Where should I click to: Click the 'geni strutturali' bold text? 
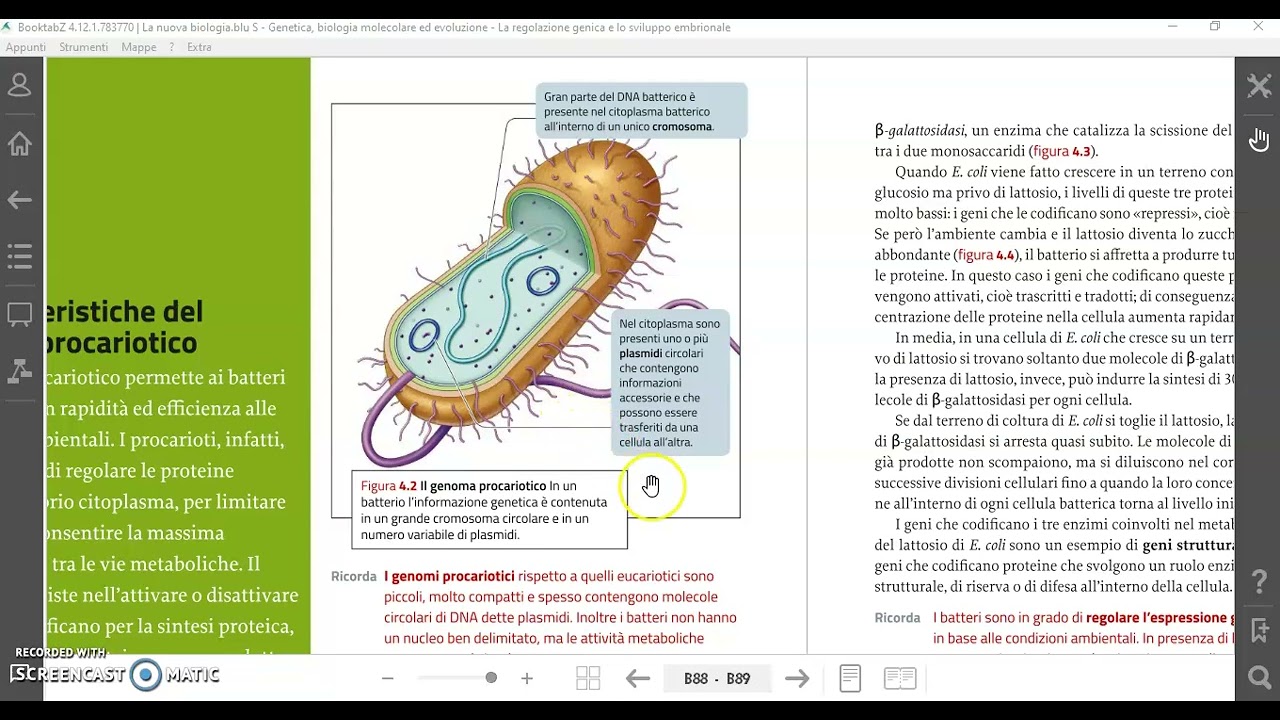pos(1188,545)
